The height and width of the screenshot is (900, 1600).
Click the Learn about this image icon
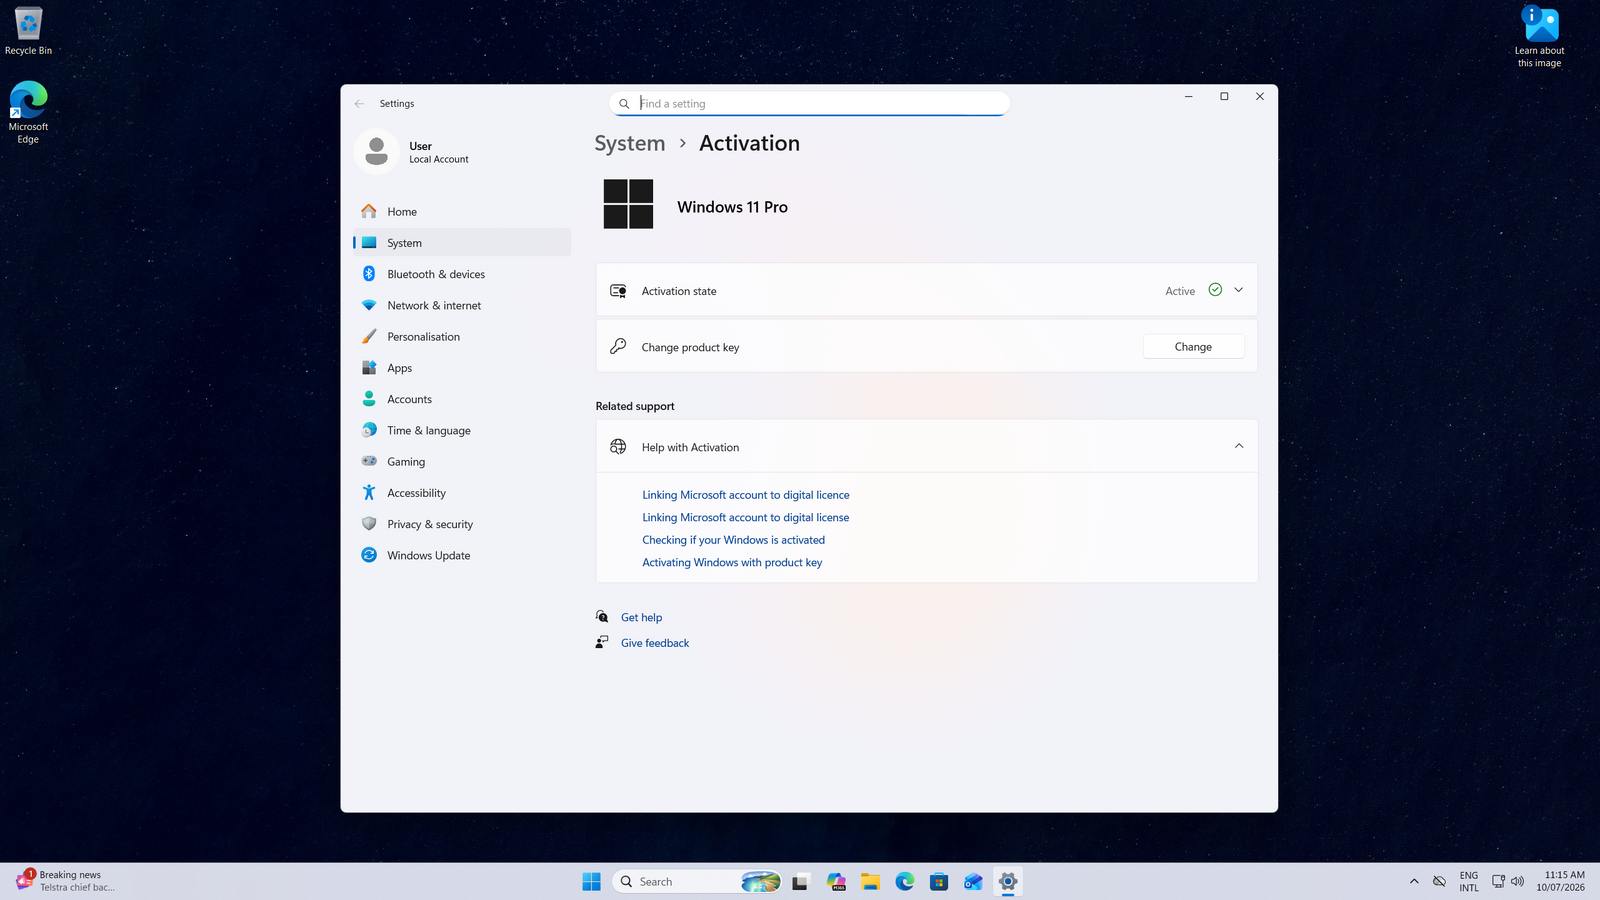click(x=1540, y=37)
